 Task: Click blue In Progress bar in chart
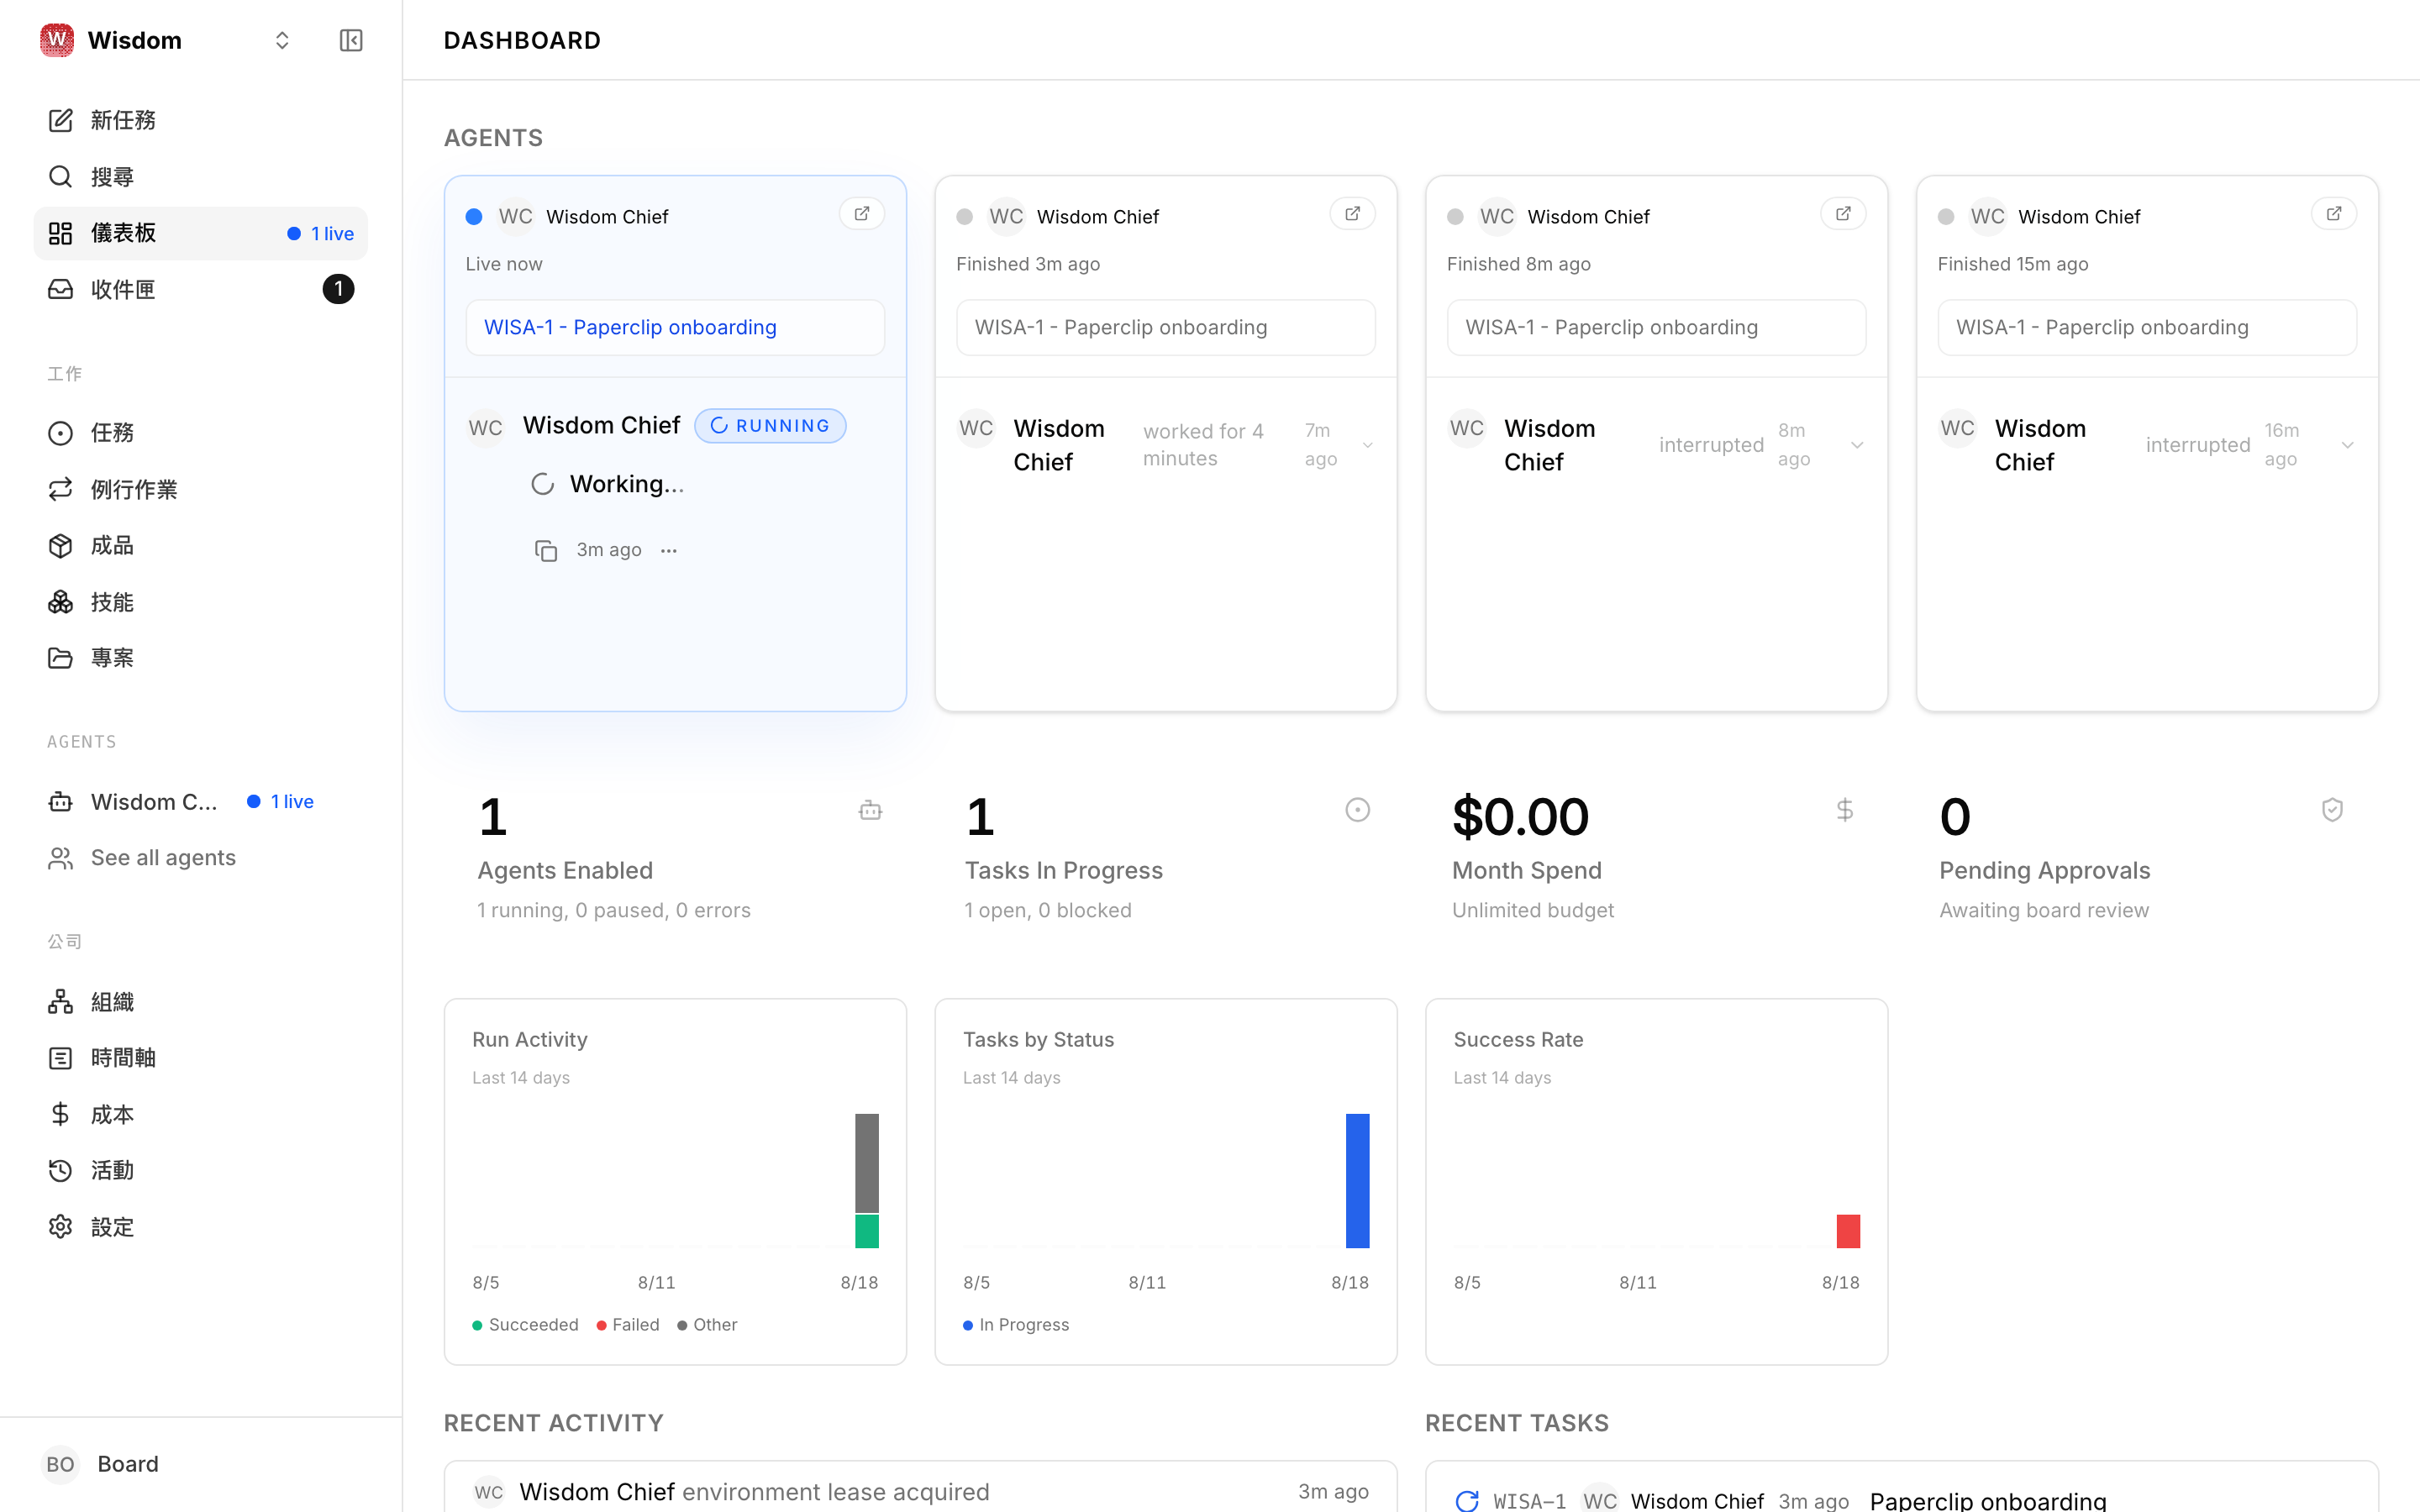coord(1357,1181)
